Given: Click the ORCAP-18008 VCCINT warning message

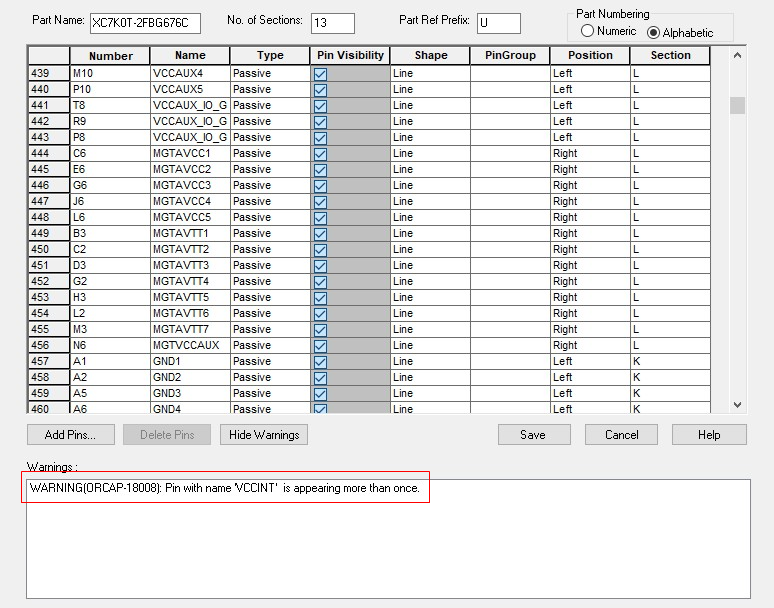Looking at the screenshot, I should click(225, 488).
